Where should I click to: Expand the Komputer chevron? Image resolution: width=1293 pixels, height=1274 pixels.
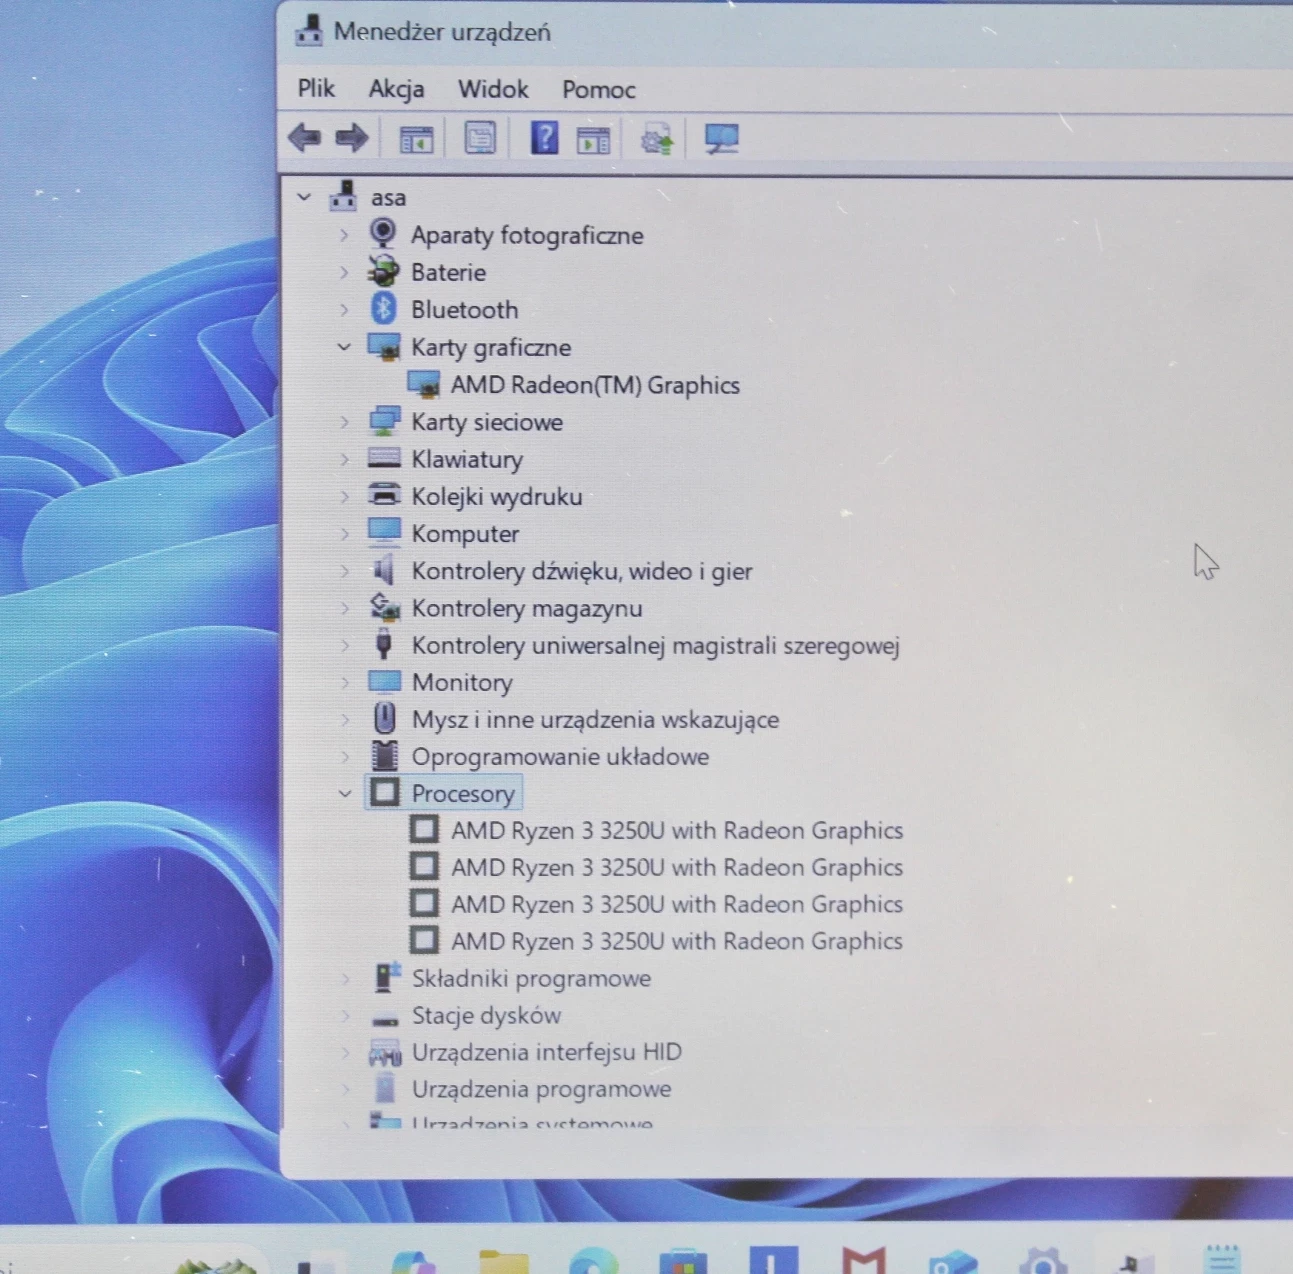[x=344, y=533]
